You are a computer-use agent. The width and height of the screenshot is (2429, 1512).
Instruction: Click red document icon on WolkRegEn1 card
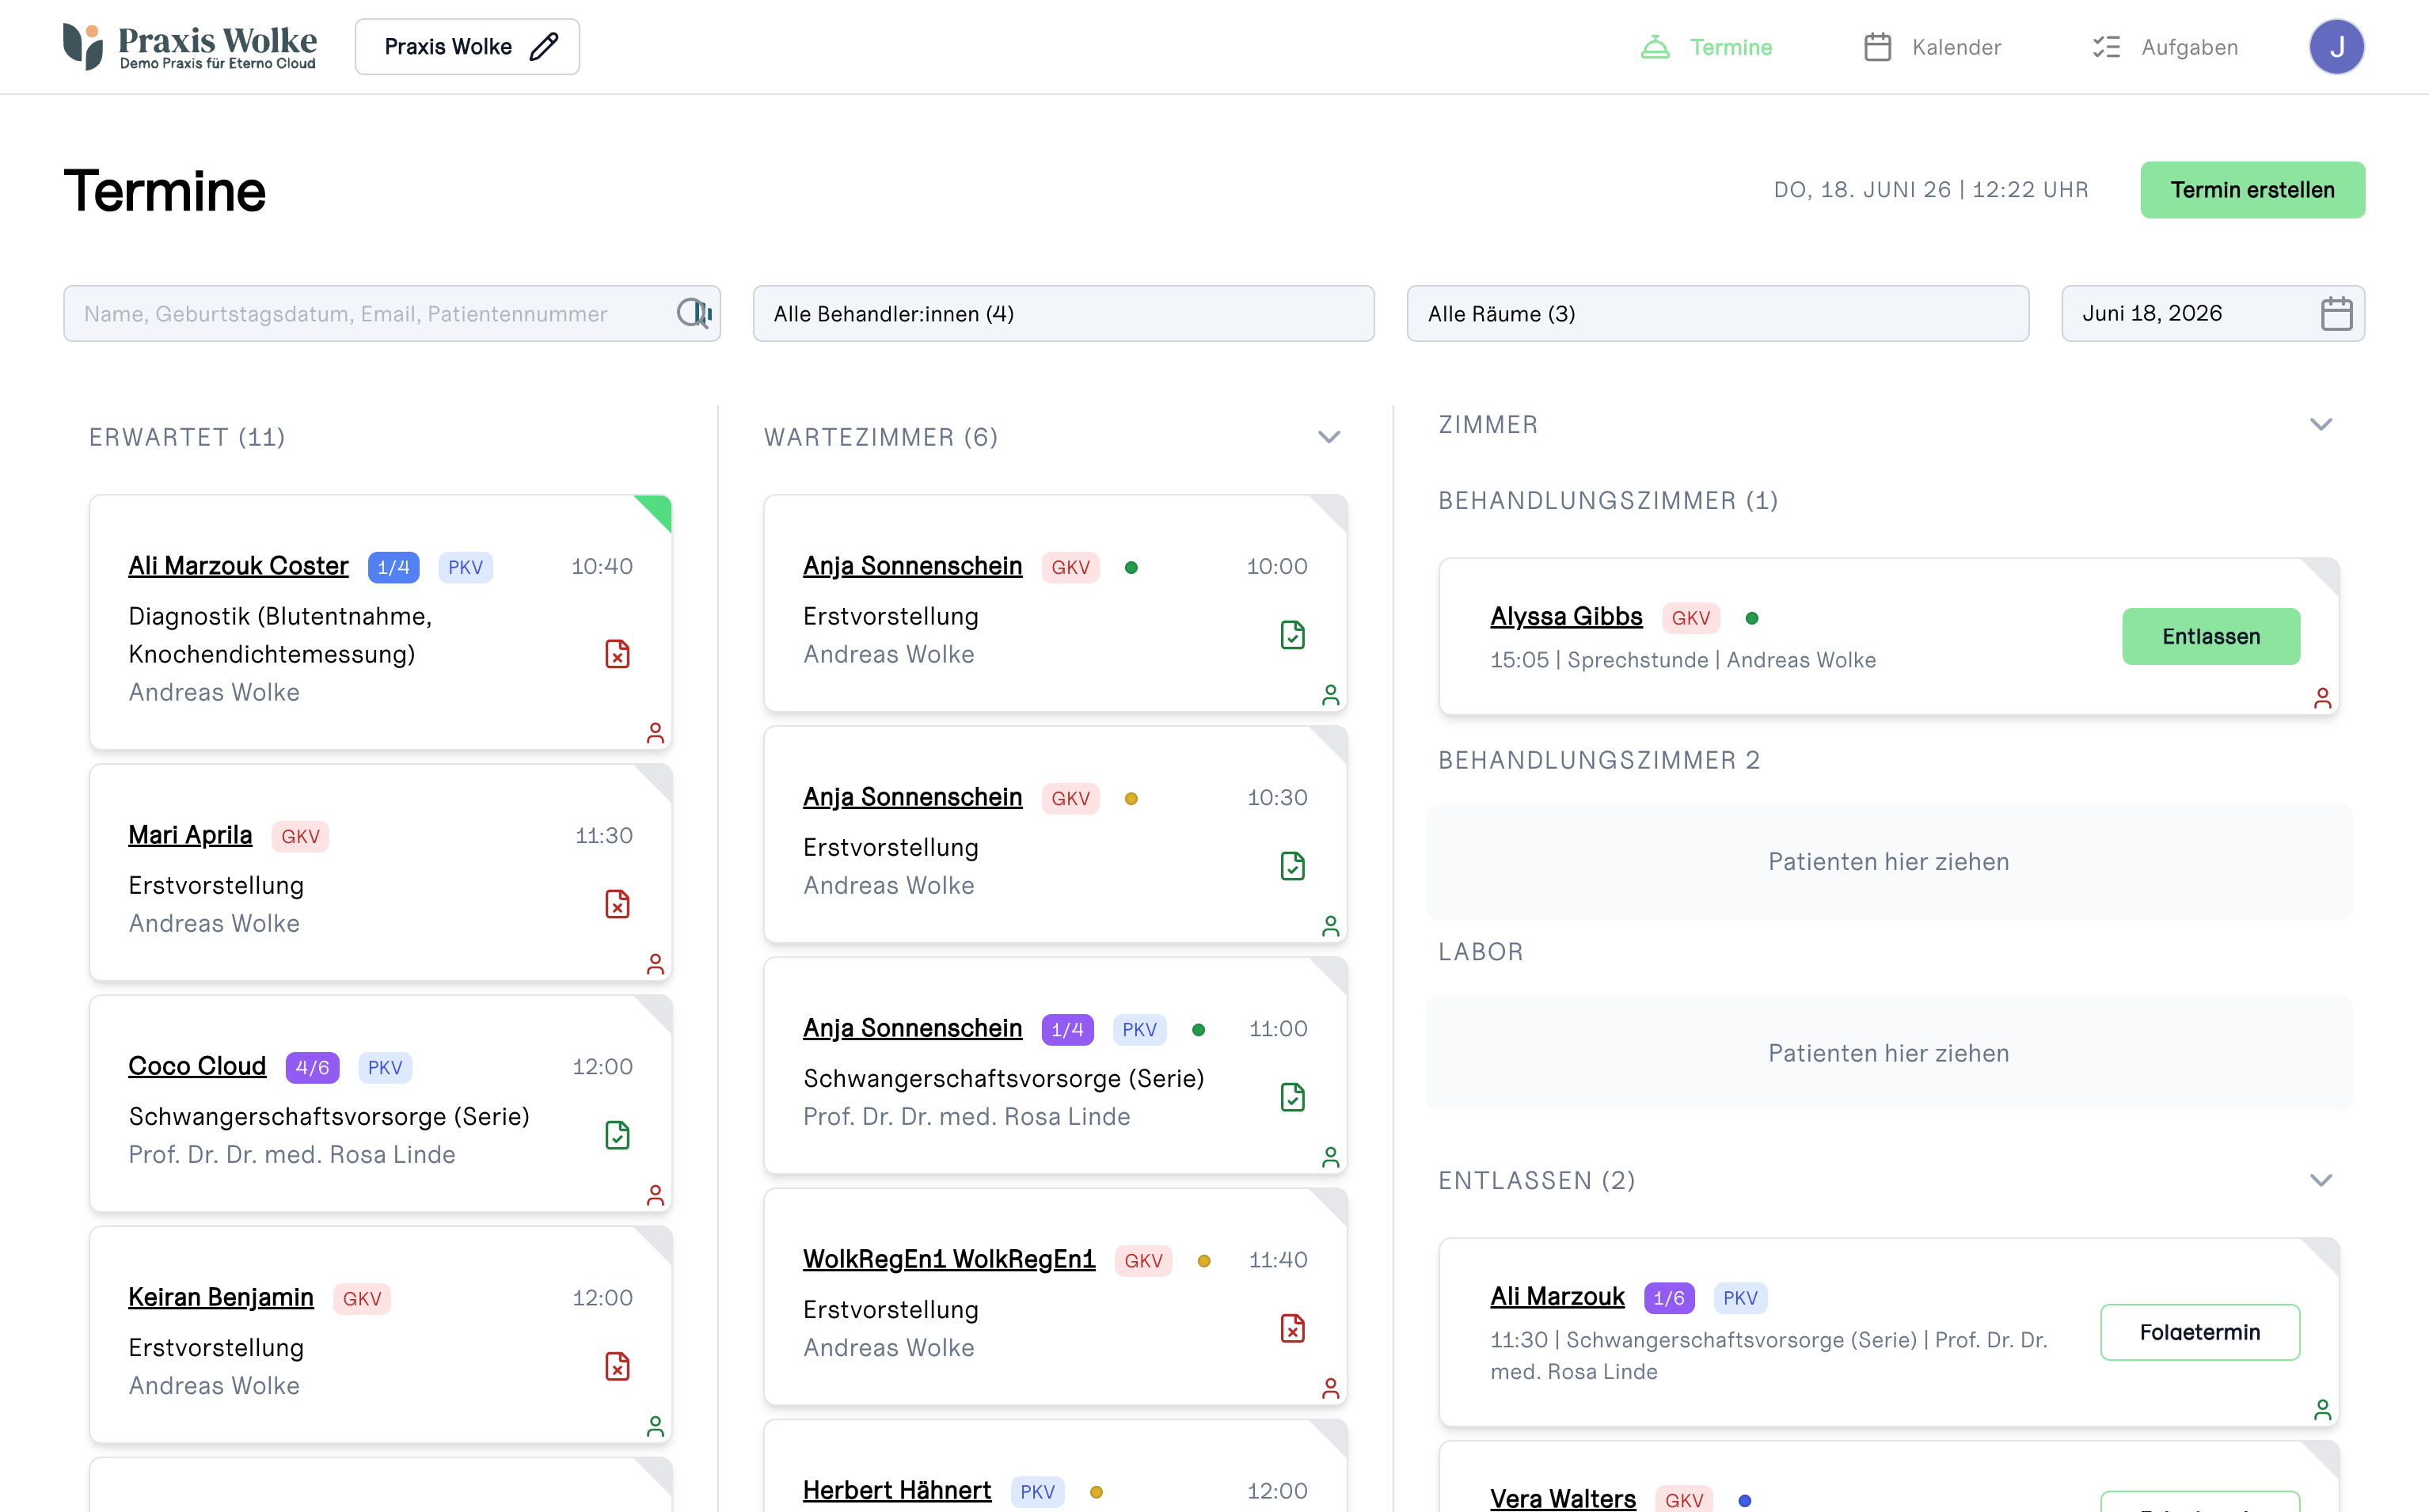coord(1292,1328)
